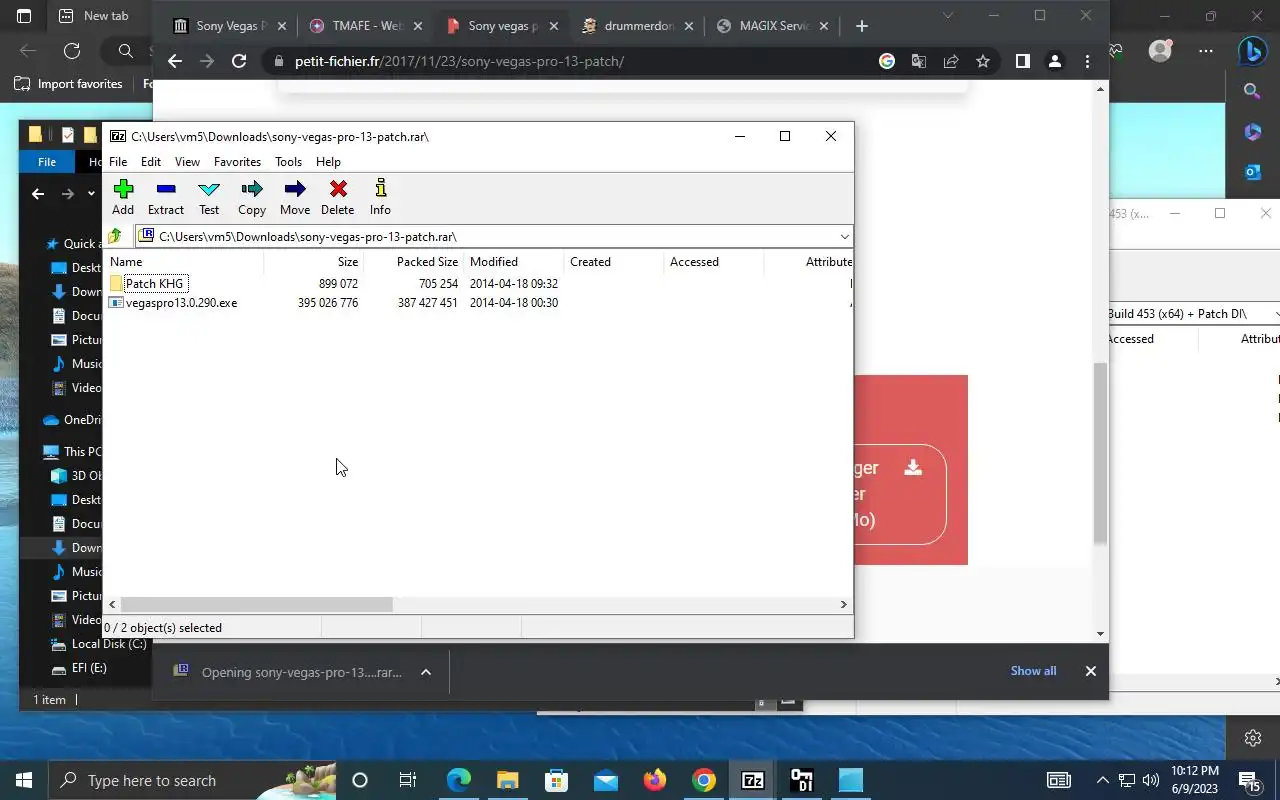This screenshot has height=800, width=1280.
Task: Click the right arrow of 7-Zip horizontal scrollbar
Action: point(844,604)
